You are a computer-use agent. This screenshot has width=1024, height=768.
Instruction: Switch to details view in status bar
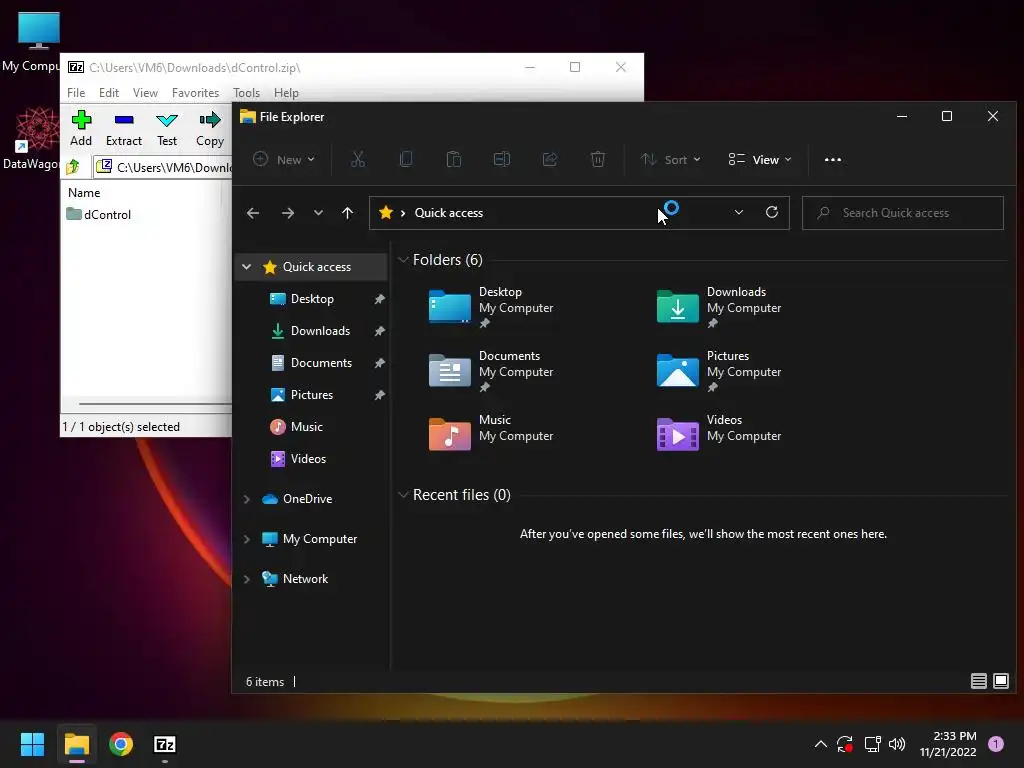(978, 681)
